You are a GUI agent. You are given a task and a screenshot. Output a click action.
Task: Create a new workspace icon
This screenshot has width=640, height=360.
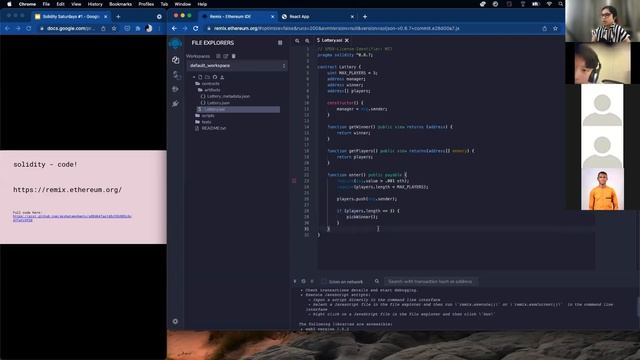tap(218, 56)
